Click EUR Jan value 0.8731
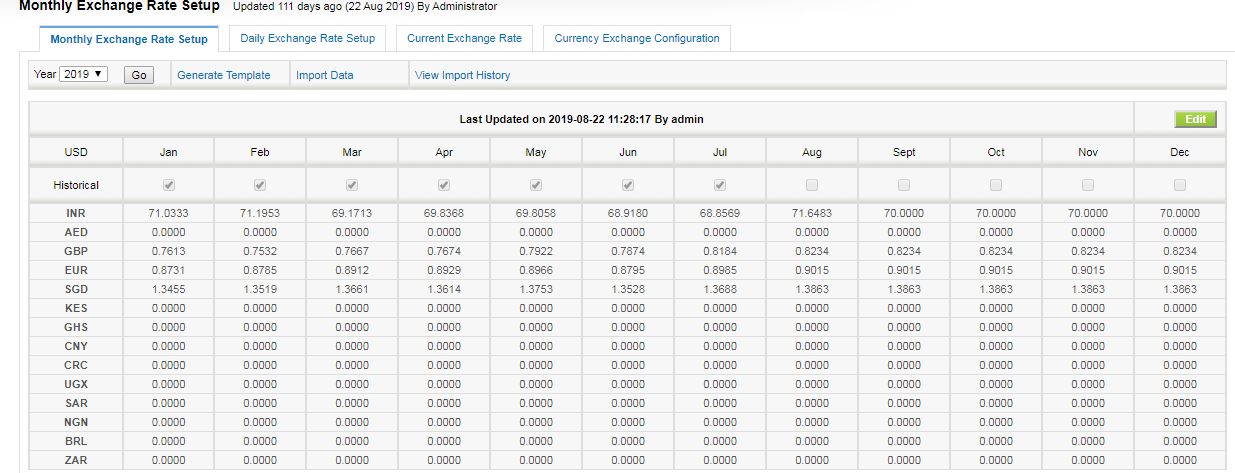This screenshot has width=1235, height=473. pos(168,270)
